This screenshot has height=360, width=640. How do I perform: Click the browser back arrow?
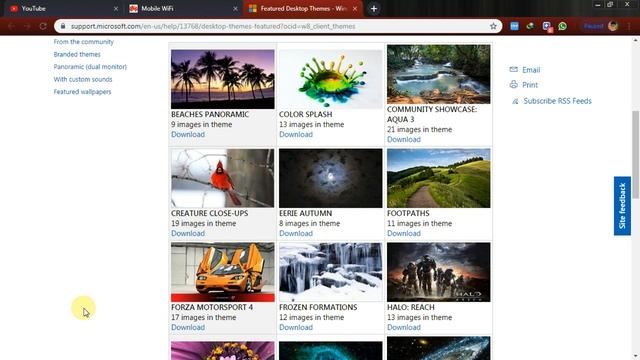11,26
